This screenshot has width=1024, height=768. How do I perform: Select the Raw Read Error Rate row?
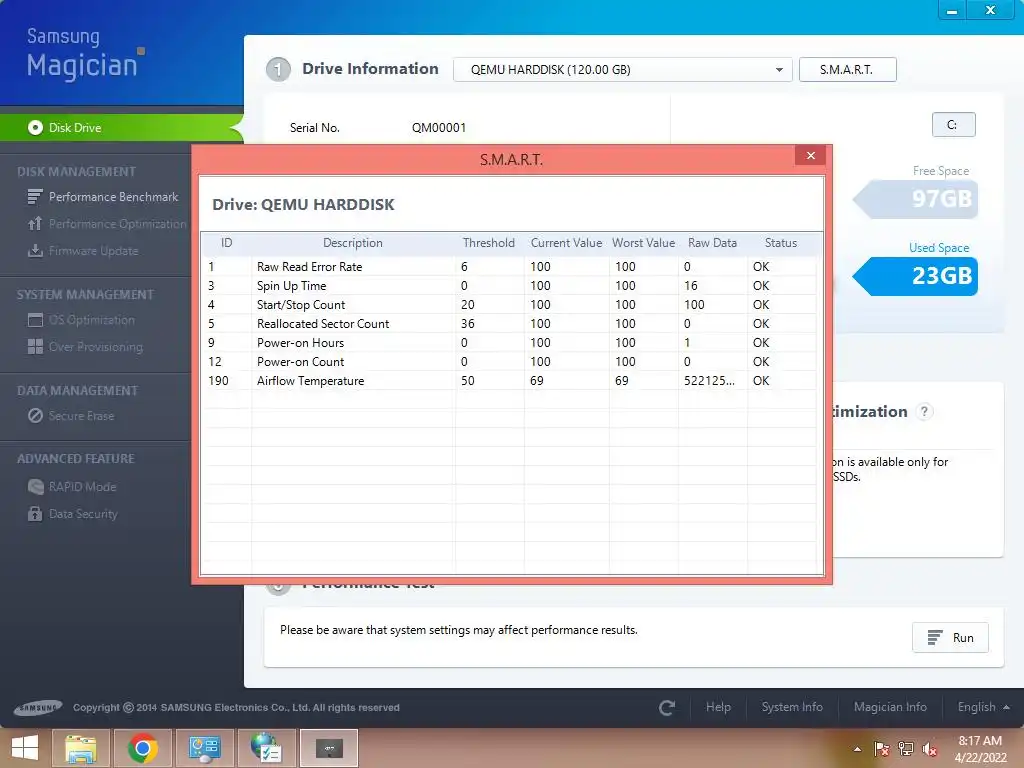(x=509, y=266)
